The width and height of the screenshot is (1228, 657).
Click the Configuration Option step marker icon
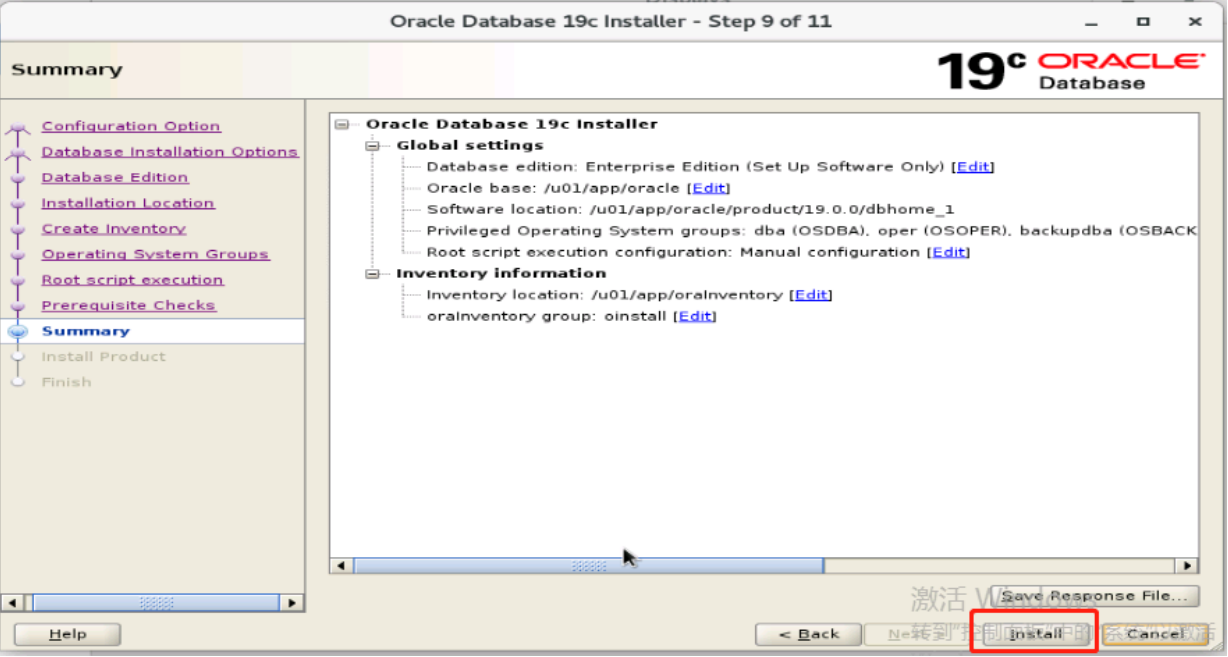coord(18,127)
